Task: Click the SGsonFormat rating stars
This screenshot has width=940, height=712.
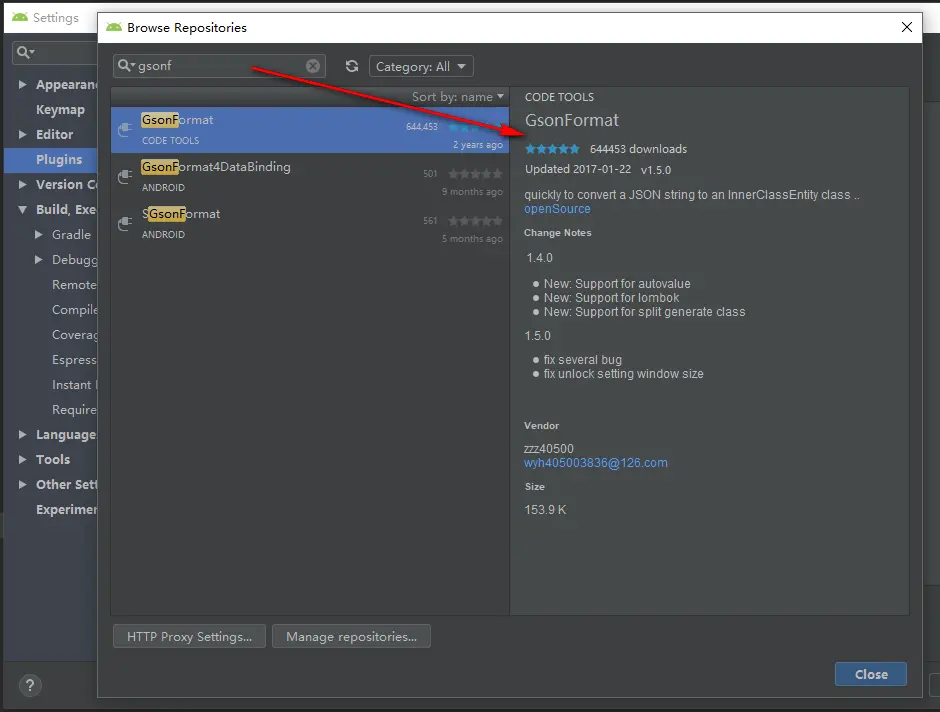Action: [475, 221]
